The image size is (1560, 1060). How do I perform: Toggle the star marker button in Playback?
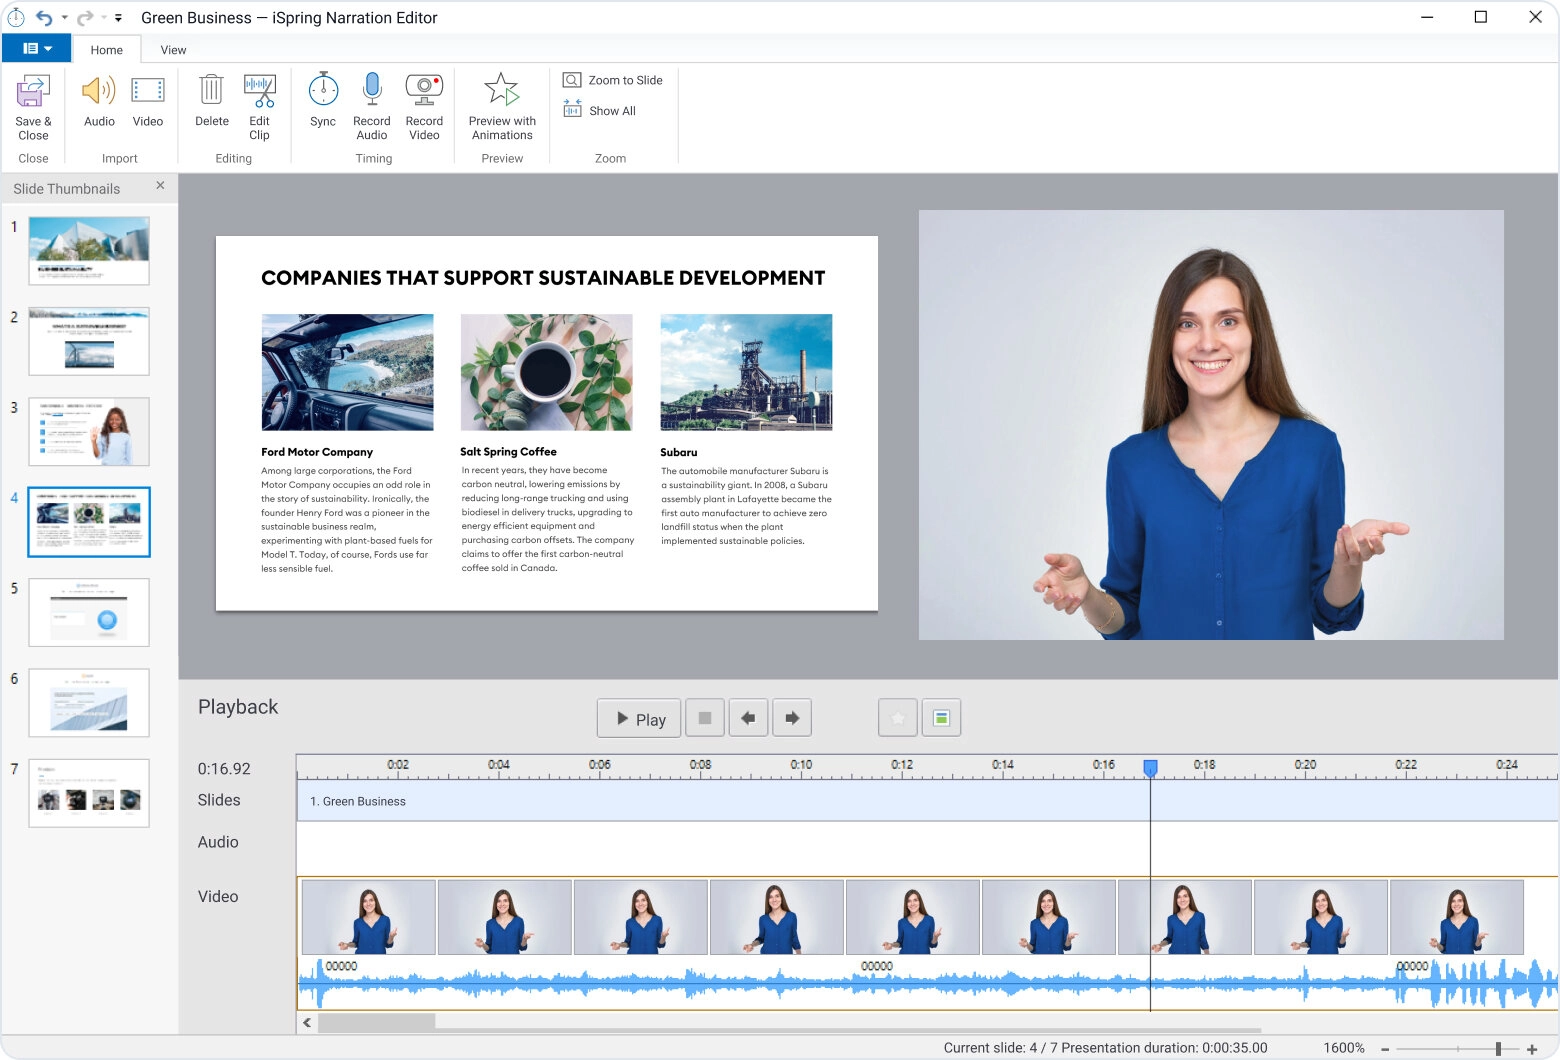[x=897, y=718]
